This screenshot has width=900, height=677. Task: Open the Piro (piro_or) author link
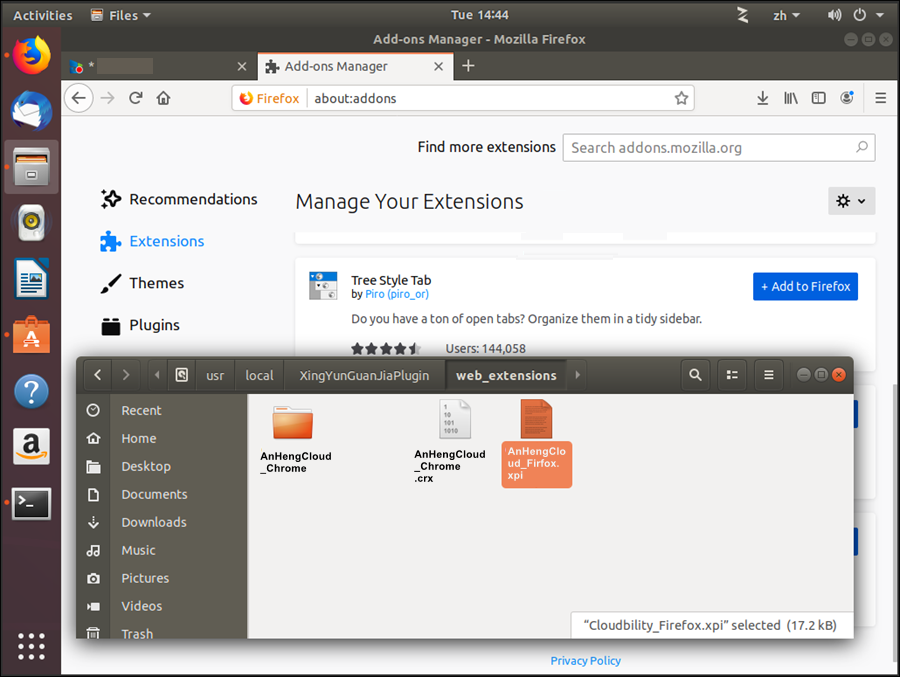[x=397, y=294]
